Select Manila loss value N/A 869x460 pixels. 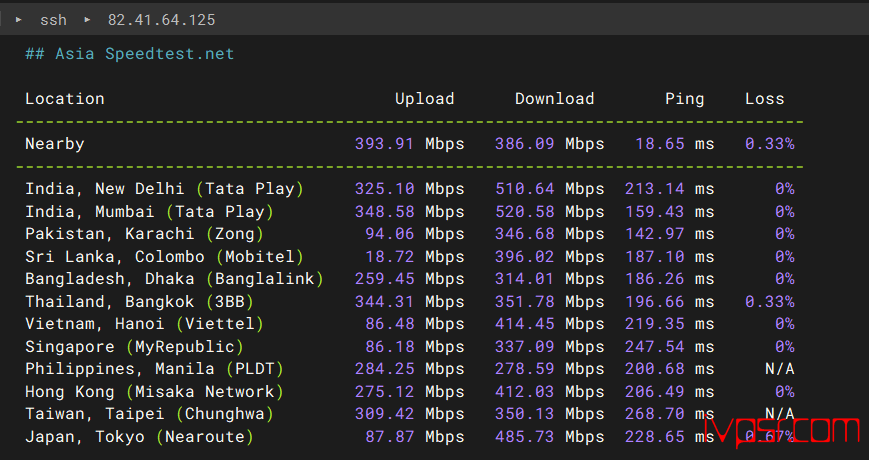tap(779, 369)
